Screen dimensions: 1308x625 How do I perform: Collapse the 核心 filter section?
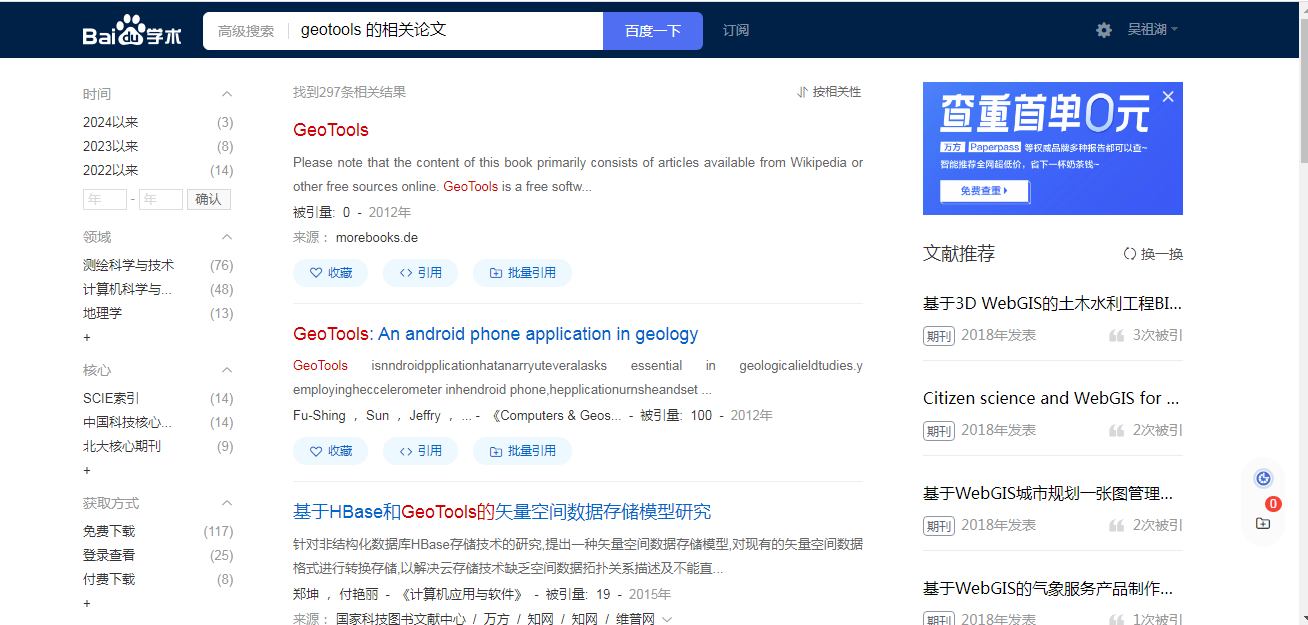coord(227,370)
